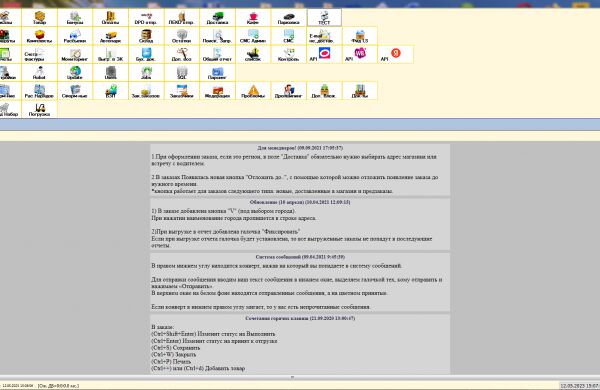Open the Бух. док. icon
This screenshot has height=390, width=600.
[x=146, y=54]
